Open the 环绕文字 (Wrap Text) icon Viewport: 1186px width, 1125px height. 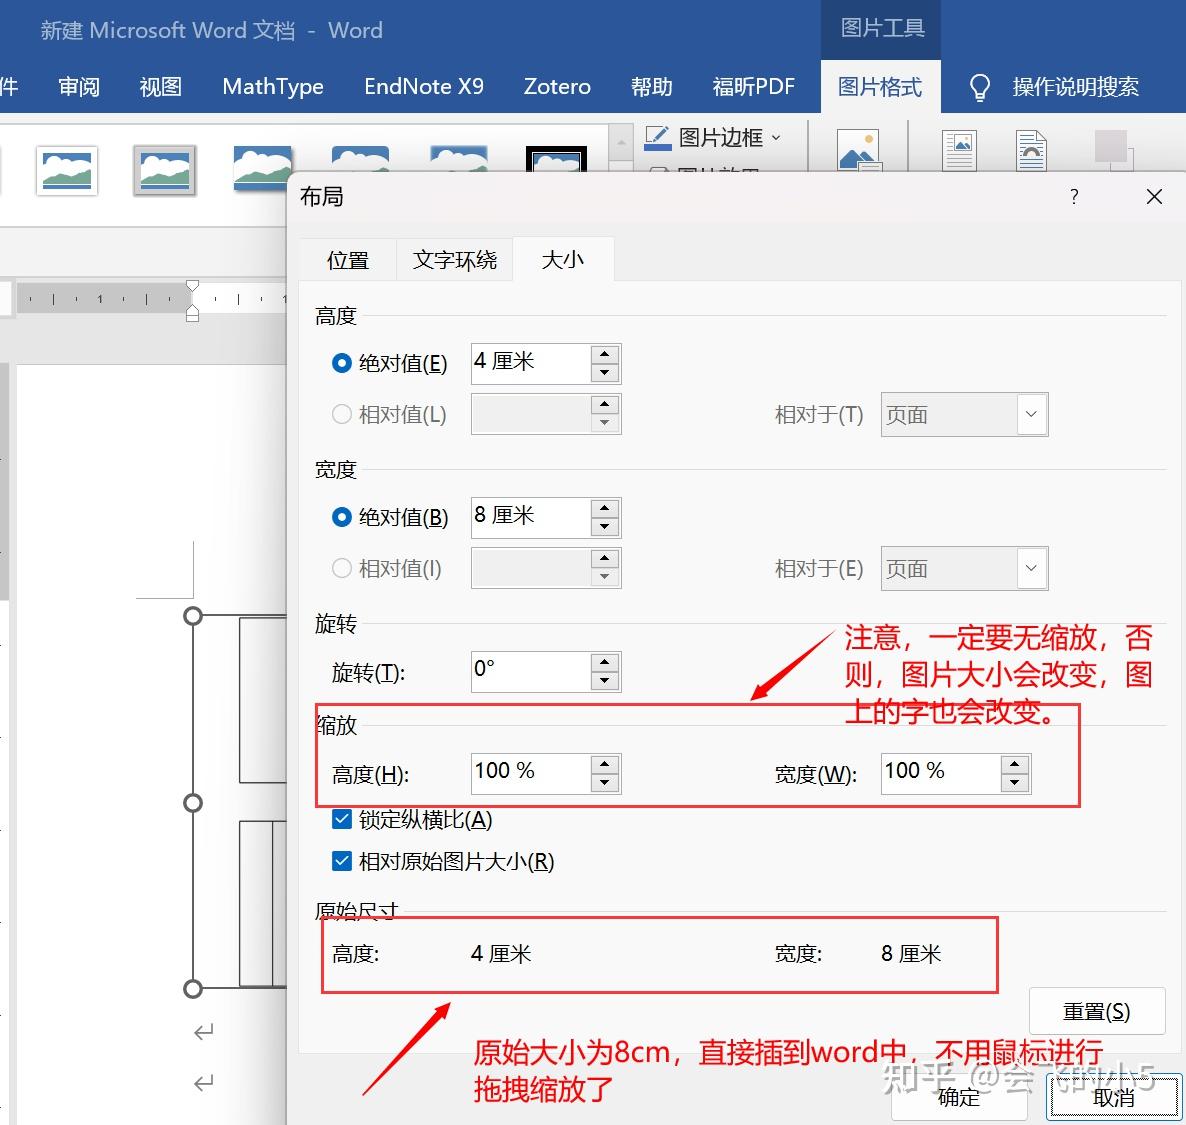pyautogui.click(x=1030, y=150)
